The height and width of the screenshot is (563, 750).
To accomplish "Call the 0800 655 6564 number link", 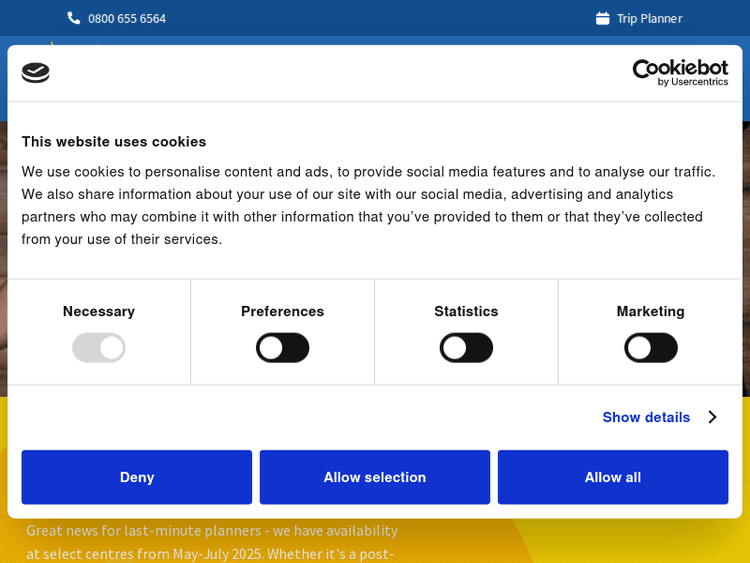I will pyautogui.click(x=127, y=18).
